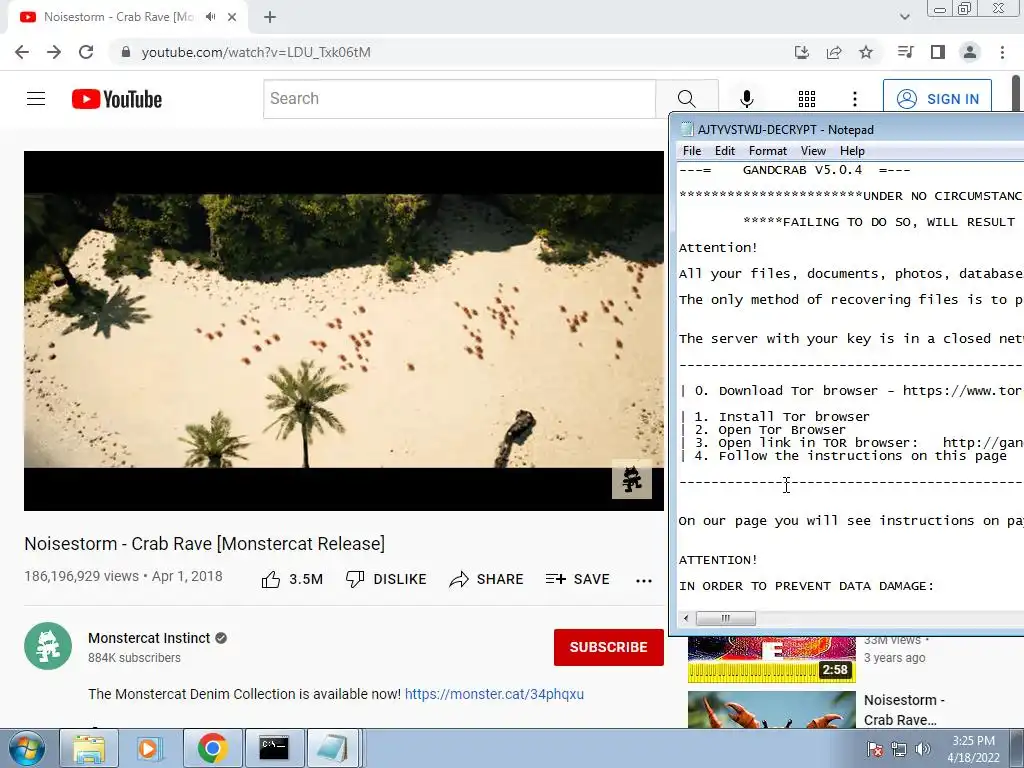
Task: Open Monstercat Instinct channel avatar
Action: pos(48,646)
